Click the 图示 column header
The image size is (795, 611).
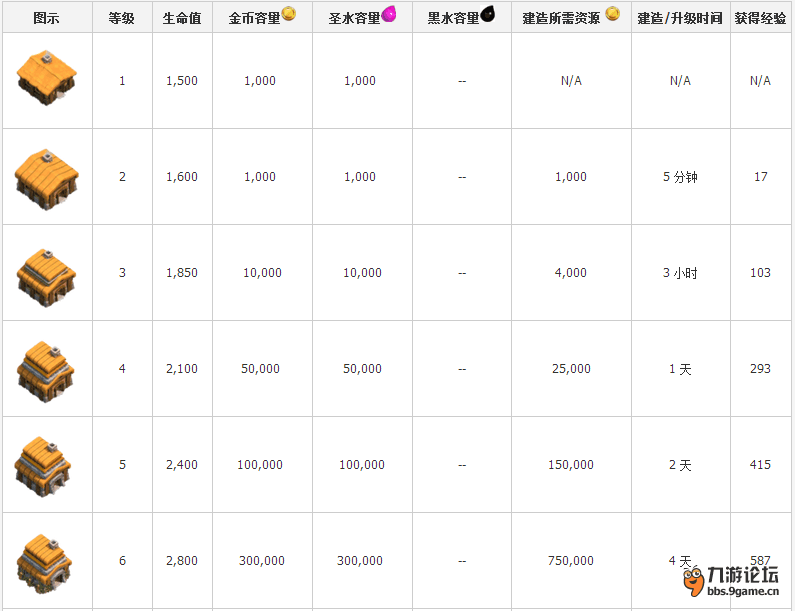[x=47, y=18]
